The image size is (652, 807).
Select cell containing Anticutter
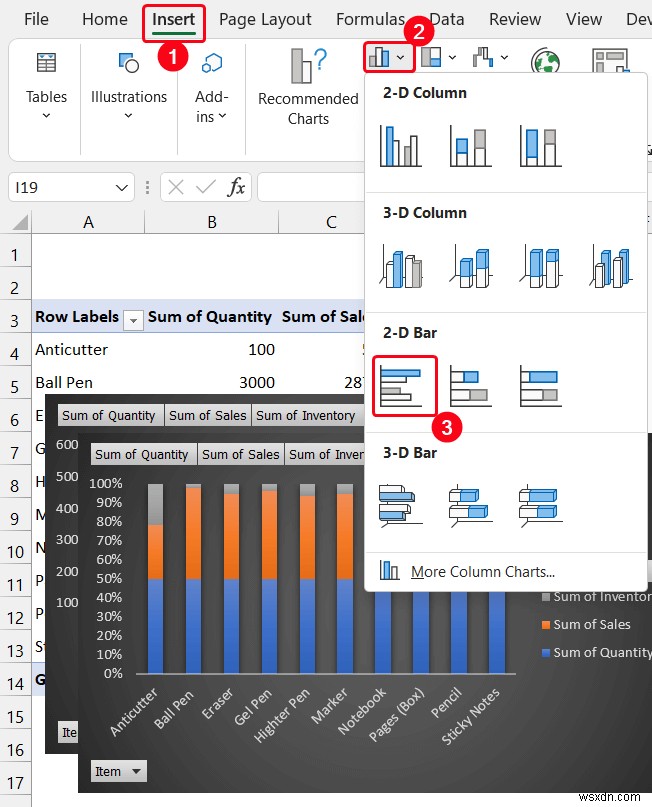tap(88, 349)
